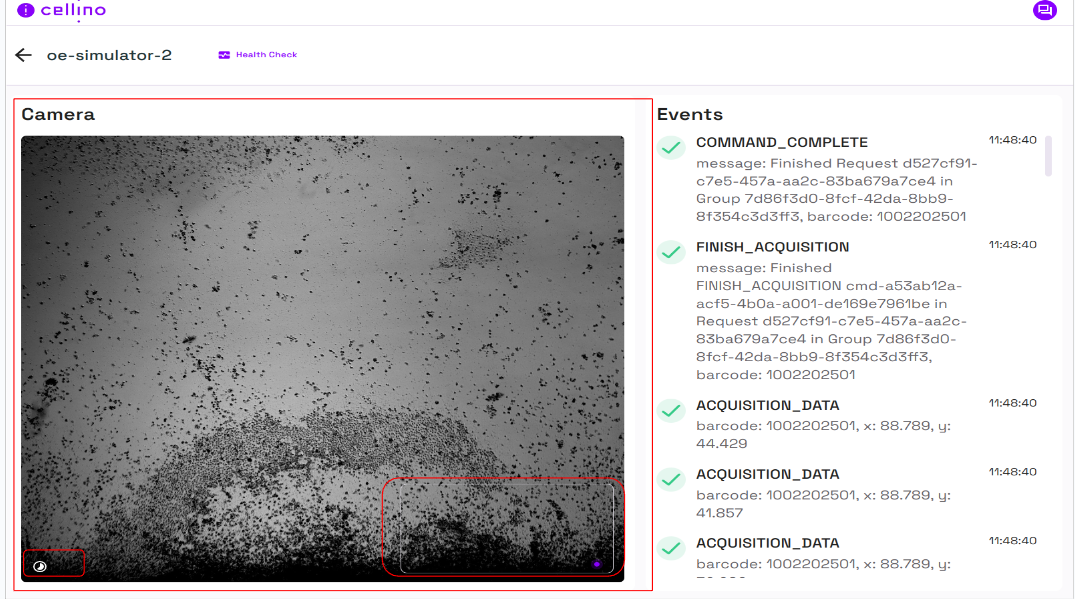Click the Events panel scrollbar
Image resolution: width=1075 pixels, height=599 pixels.
point(1048,156)
